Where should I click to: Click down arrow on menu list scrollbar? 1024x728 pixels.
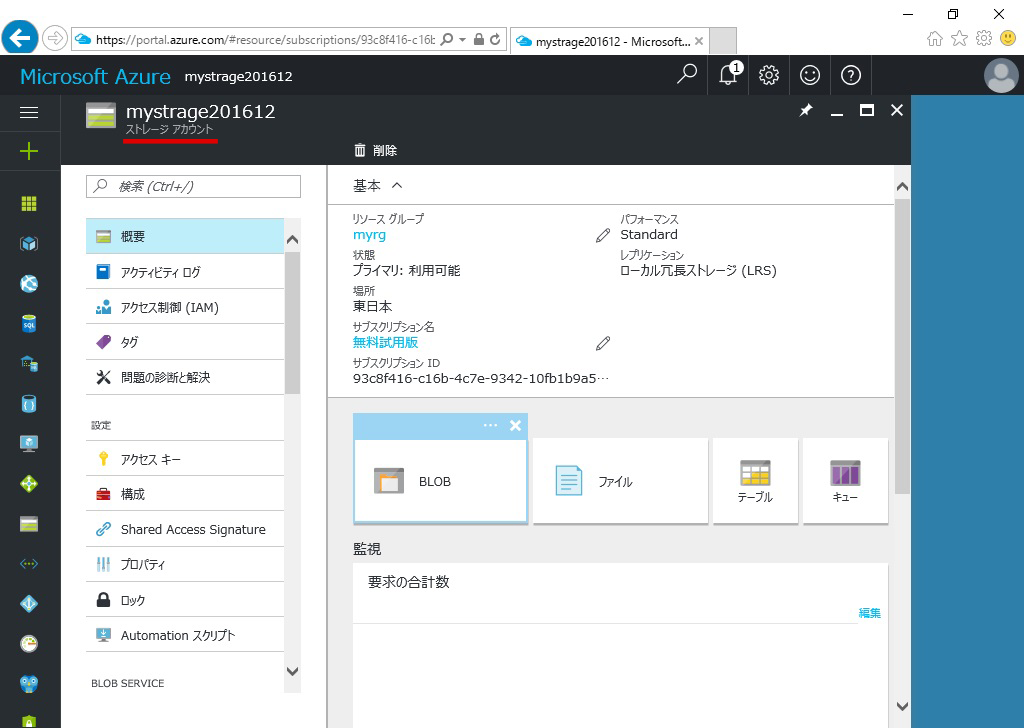pyautogui.click(x=293, y=671)
